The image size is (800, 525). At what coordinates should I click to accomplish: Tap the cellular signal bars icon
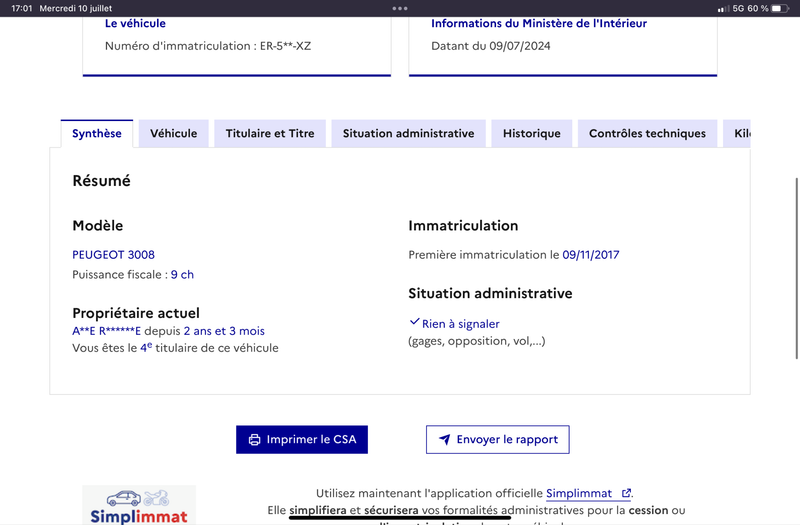pos(723,9)
